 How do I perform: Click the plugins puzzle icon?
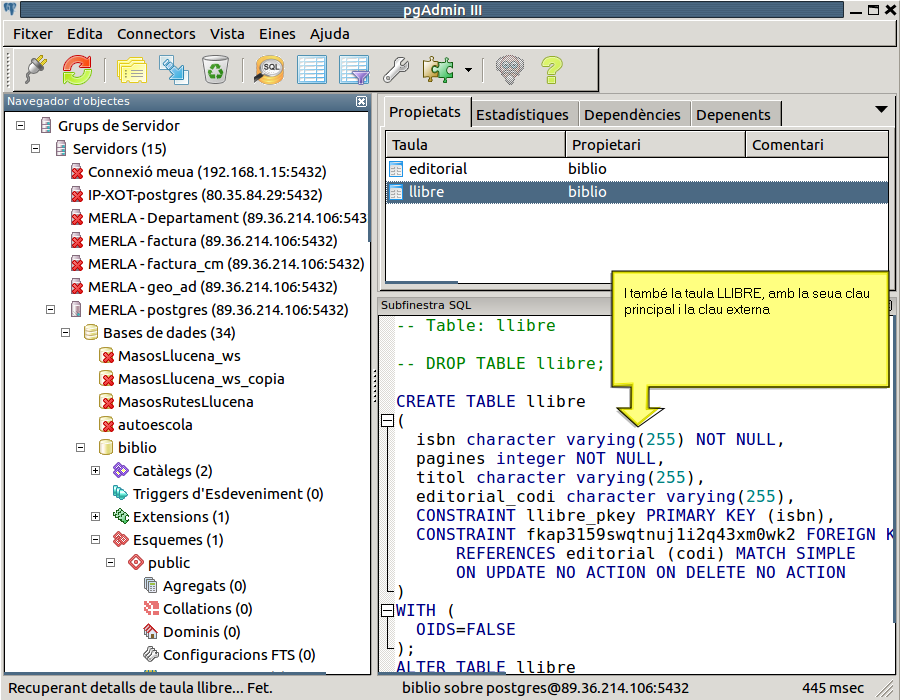pos(438,70)
